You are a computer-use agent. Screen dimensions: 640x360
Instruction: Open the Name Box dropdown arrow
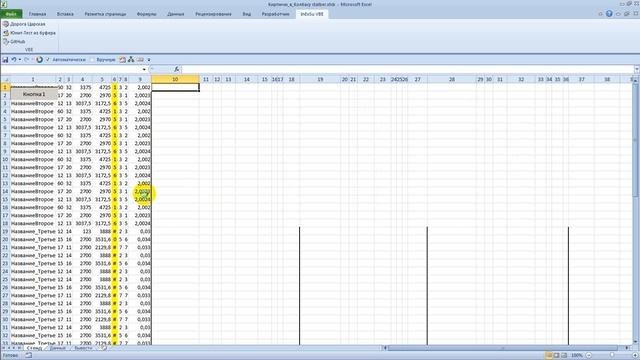pyautogui.click(x=144, y=70)
